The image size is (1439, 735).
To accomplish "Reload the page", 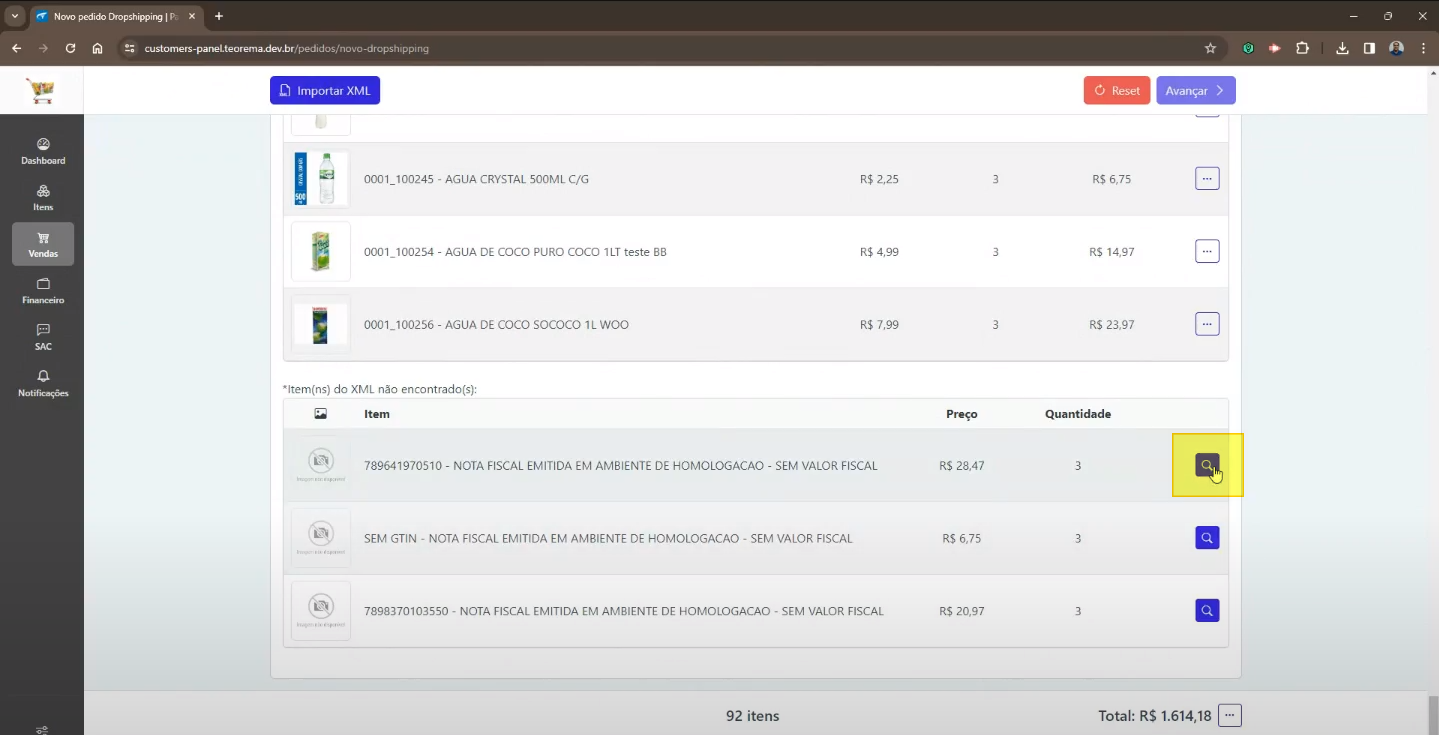I will pyautogui.click(x=70, y=48).
